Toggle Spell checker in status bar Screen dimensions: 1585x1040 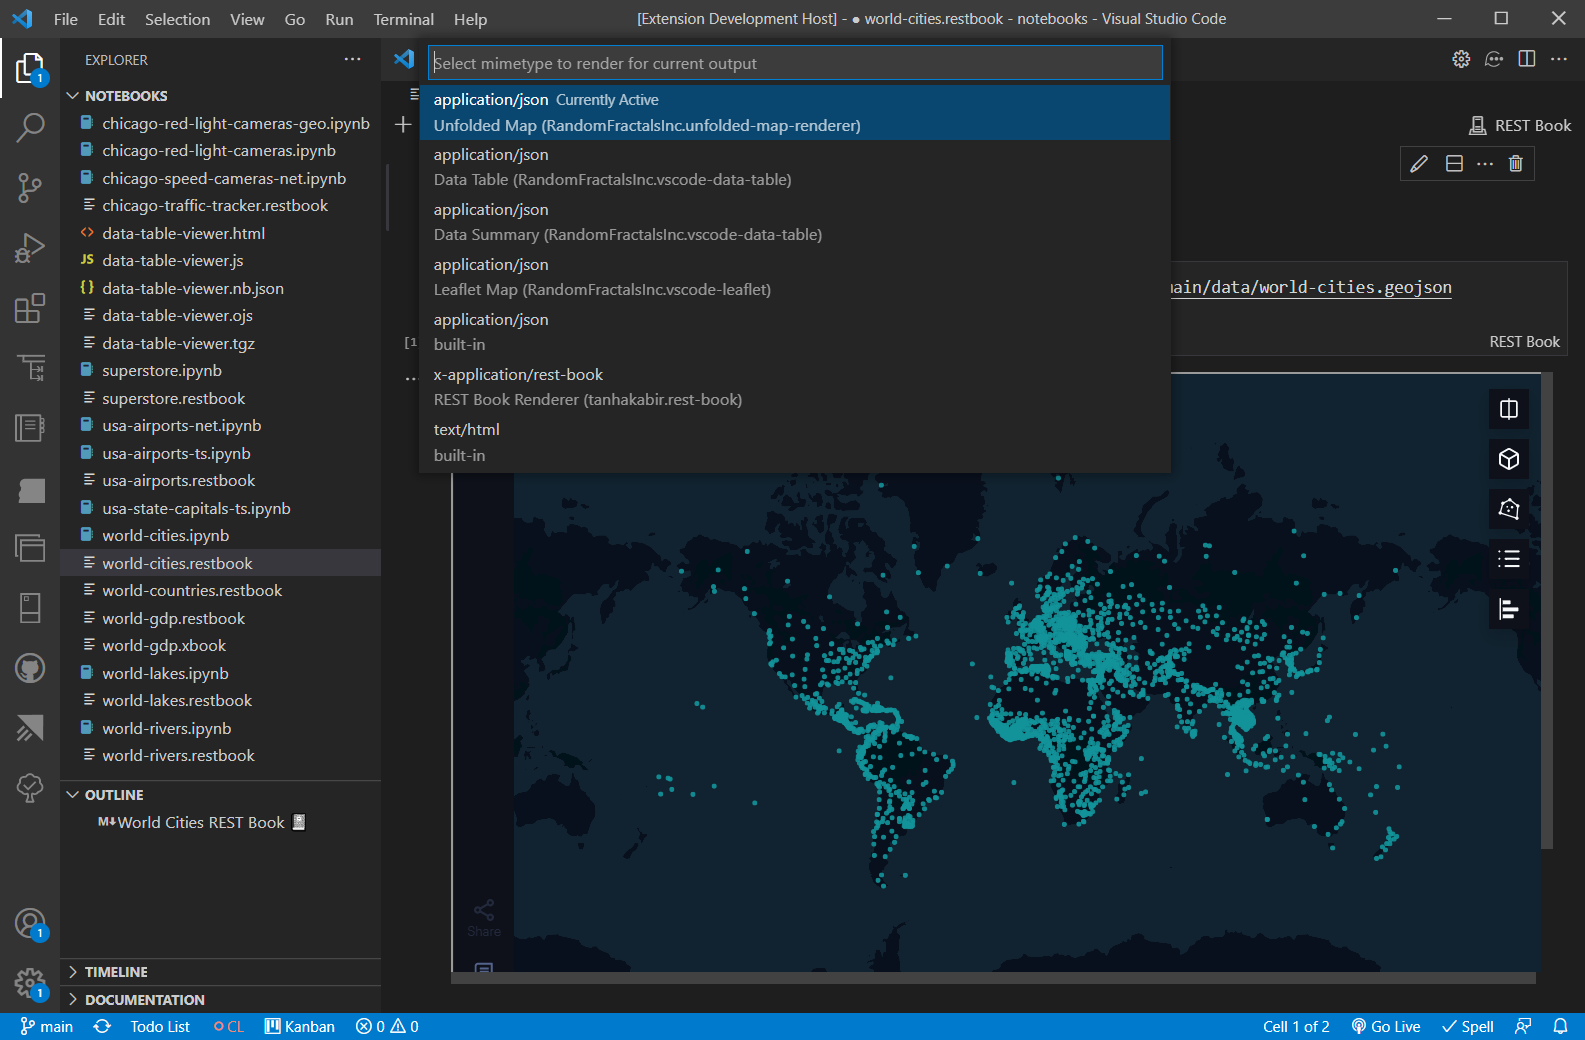click(1467, 1026)
